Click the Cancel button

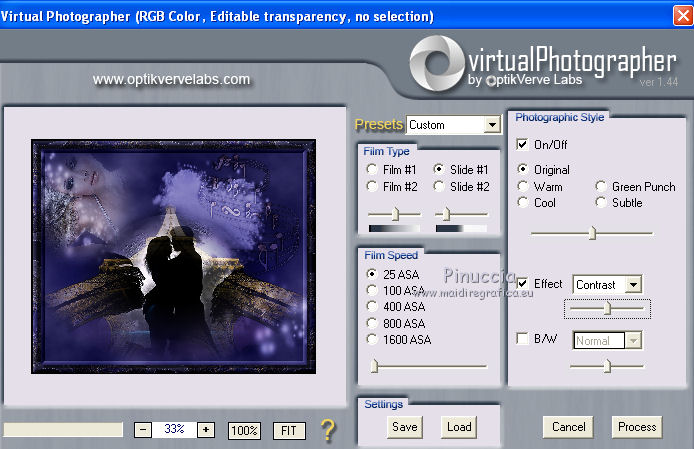coord(568,427)
